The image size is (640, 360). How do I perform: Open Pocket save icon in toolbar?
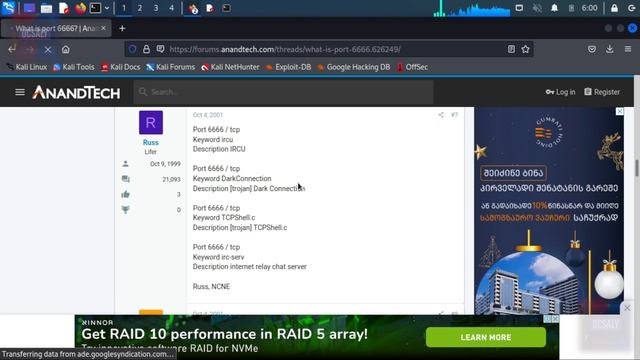[x=592, y=49]
